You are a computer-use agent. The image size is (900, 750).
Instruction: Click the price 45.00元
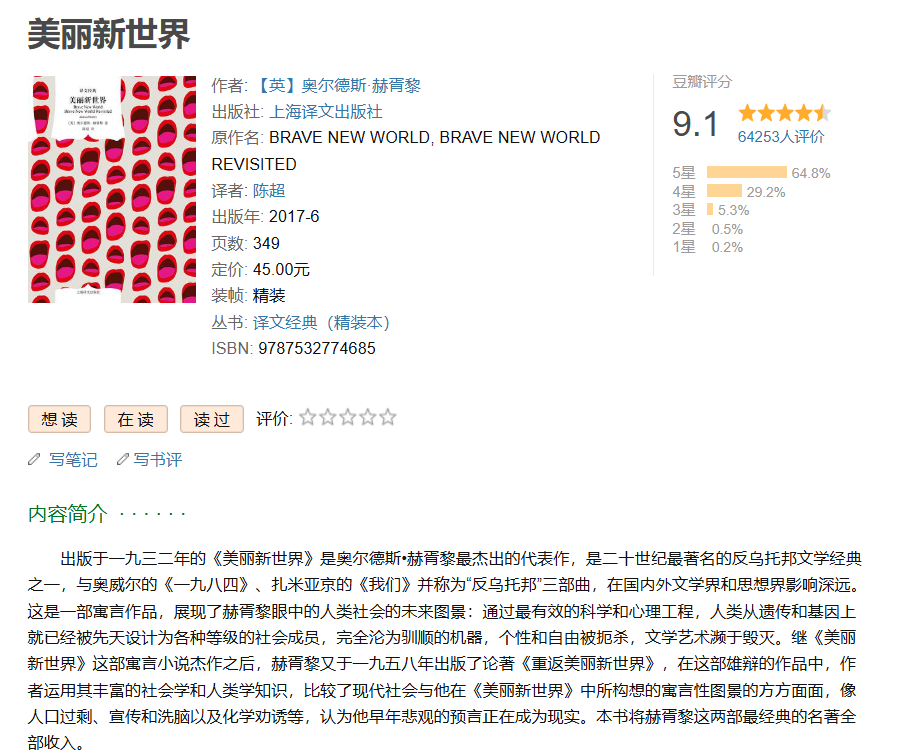(x=281, y=270)
